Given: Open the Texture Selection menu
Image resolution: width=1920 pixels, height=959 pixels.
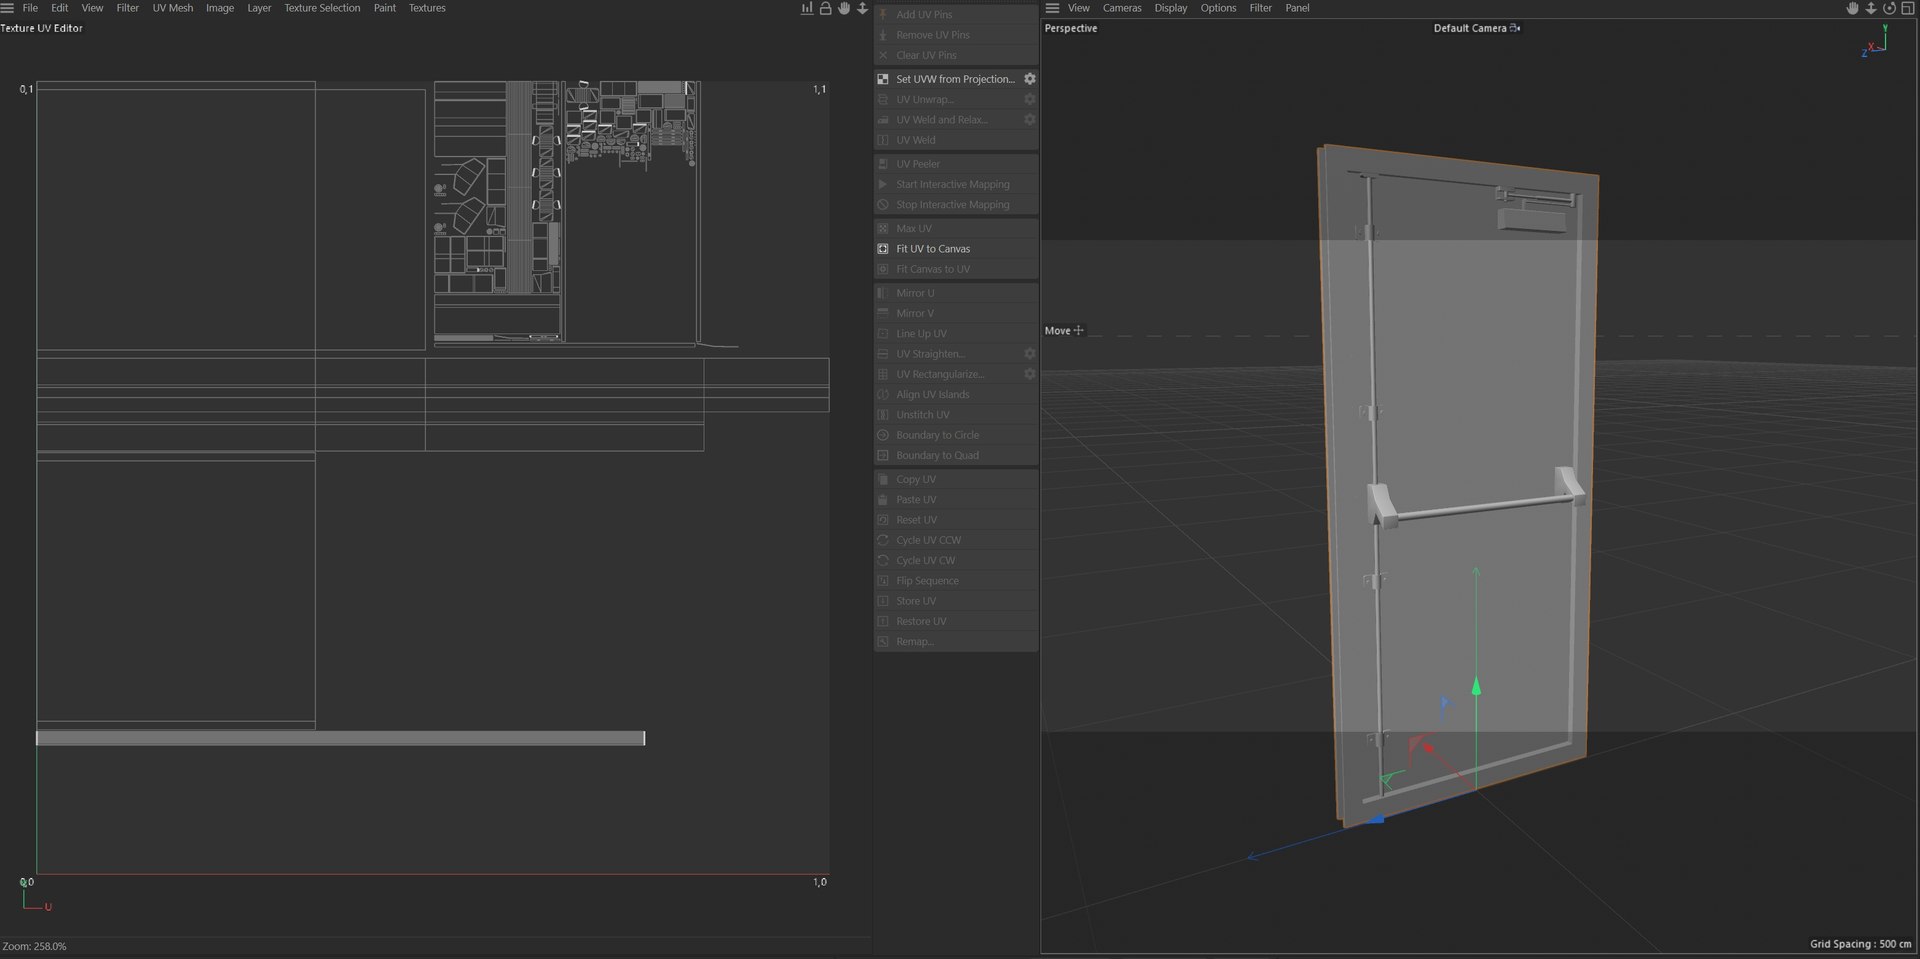Looking at the screenshot, I should 322,8.
